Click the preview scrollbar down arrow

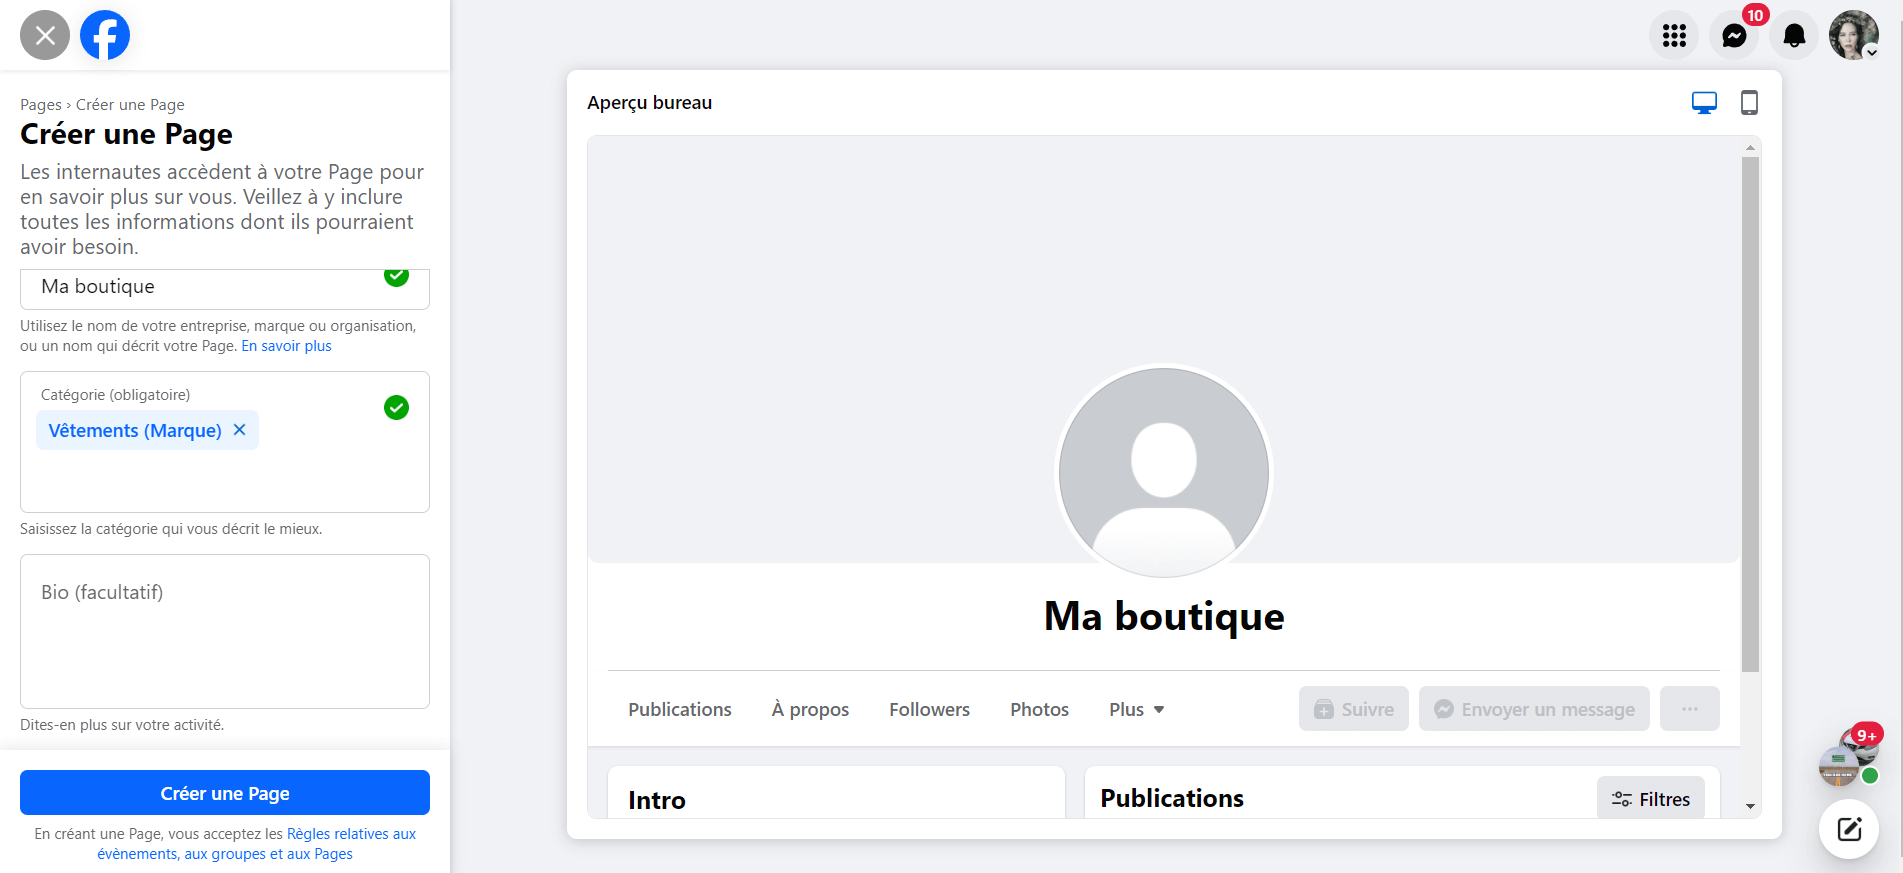coord(1750,806)
